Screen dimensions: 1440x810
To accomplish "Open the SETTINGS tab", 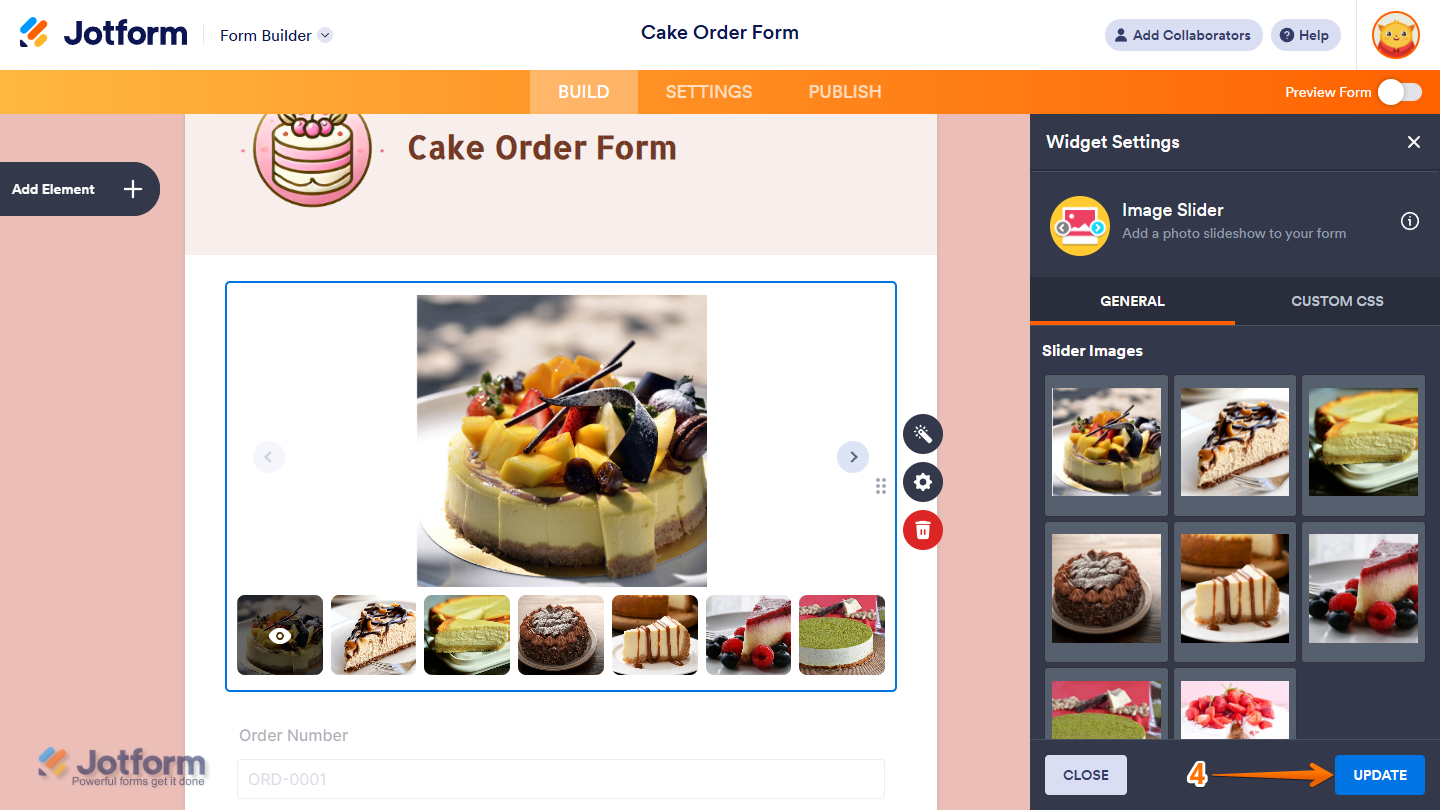I will (709, 92).
